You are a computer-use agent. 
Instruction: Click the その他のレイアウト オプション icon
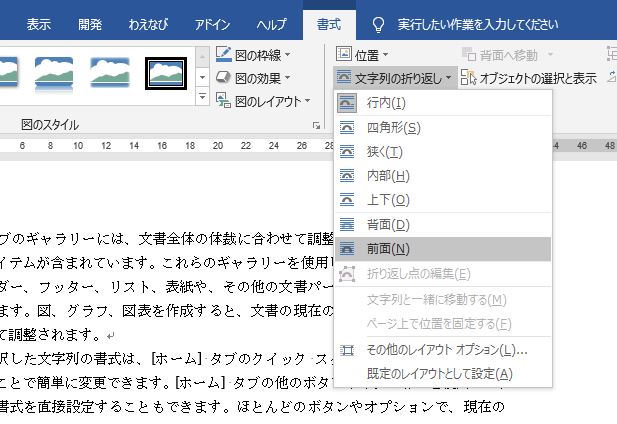[347, 350]
